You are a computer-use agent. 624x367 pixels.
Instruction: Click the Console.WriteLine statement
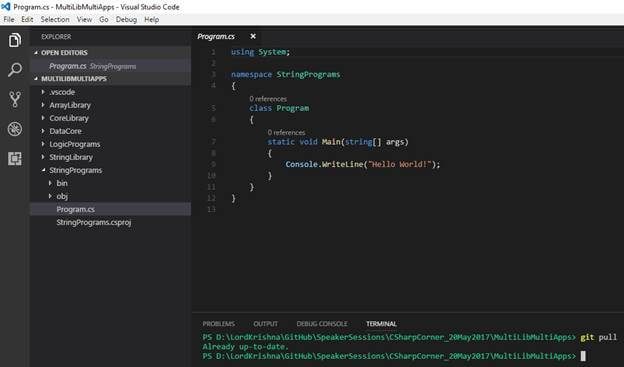(x=363, y=164)
